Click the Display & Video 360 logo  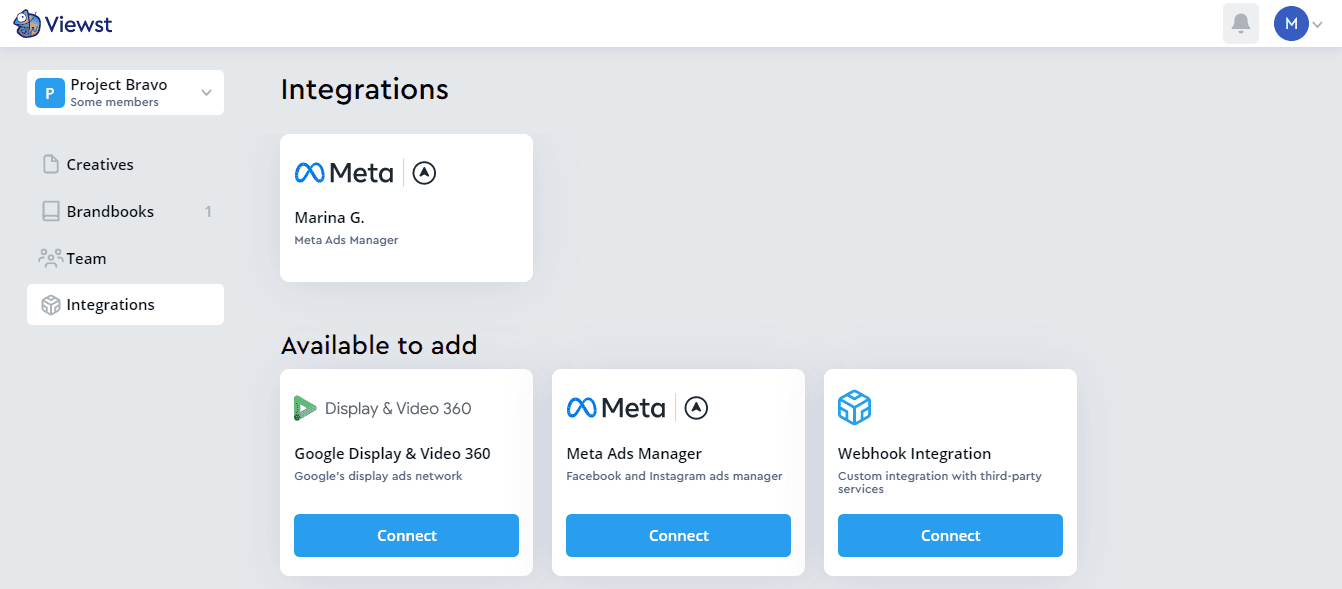382,408
